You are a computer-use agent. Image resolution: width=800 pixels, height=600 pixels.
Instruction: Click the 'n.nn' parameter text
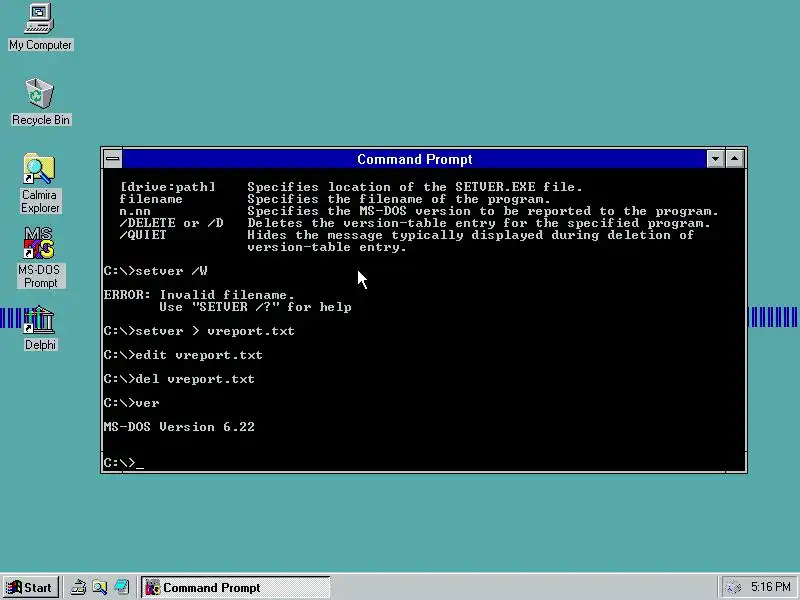click(135, 211)
